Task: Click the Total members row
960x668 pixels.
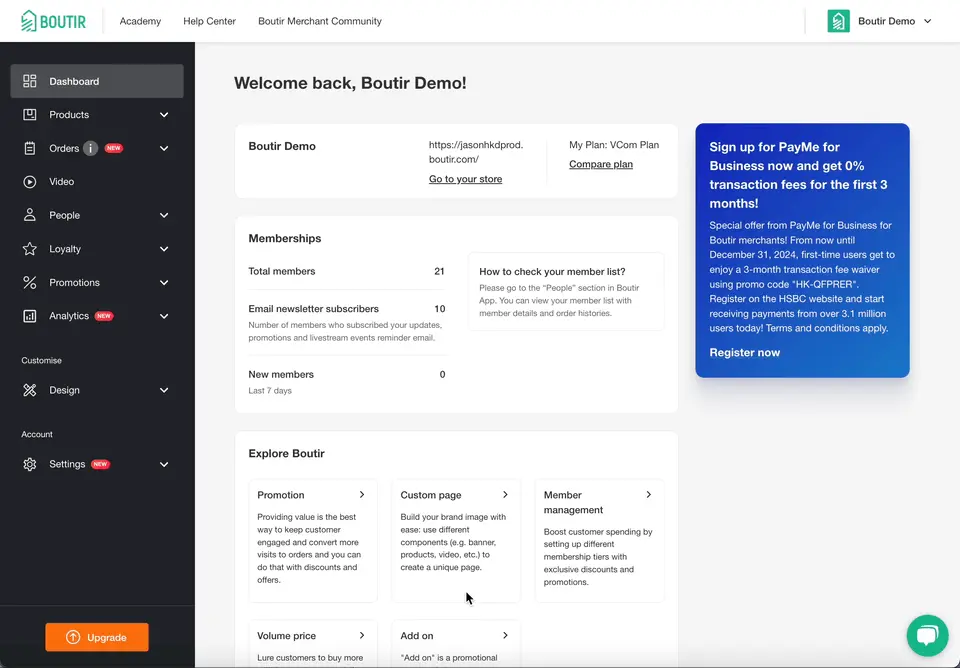Action: point(347,271)
